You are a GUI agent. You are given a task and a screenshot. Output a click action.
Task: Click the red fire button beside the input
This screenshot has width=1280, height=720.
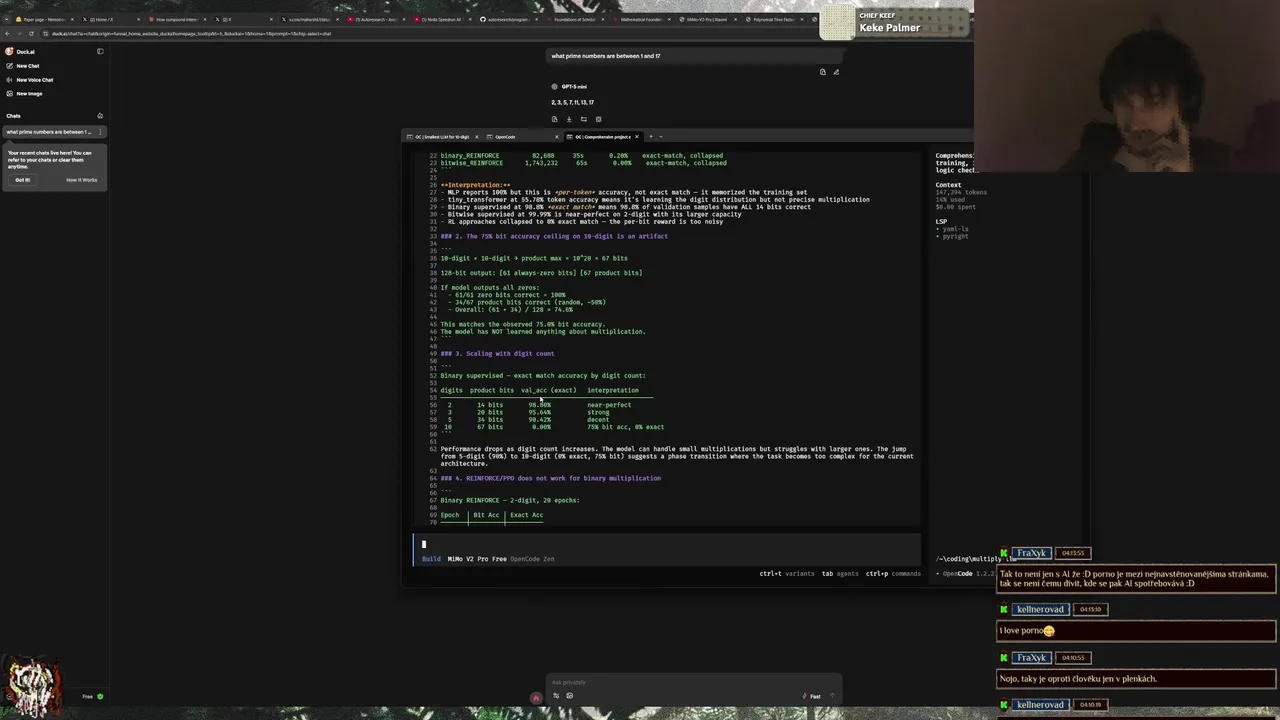536,698
